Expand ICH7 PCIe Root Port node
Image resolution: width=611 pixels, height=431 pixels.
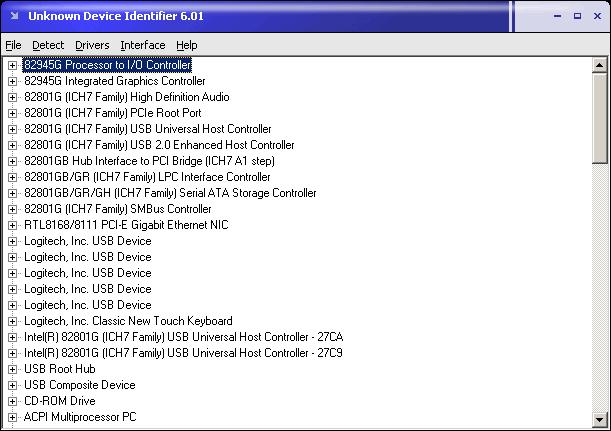coord(12,113)
